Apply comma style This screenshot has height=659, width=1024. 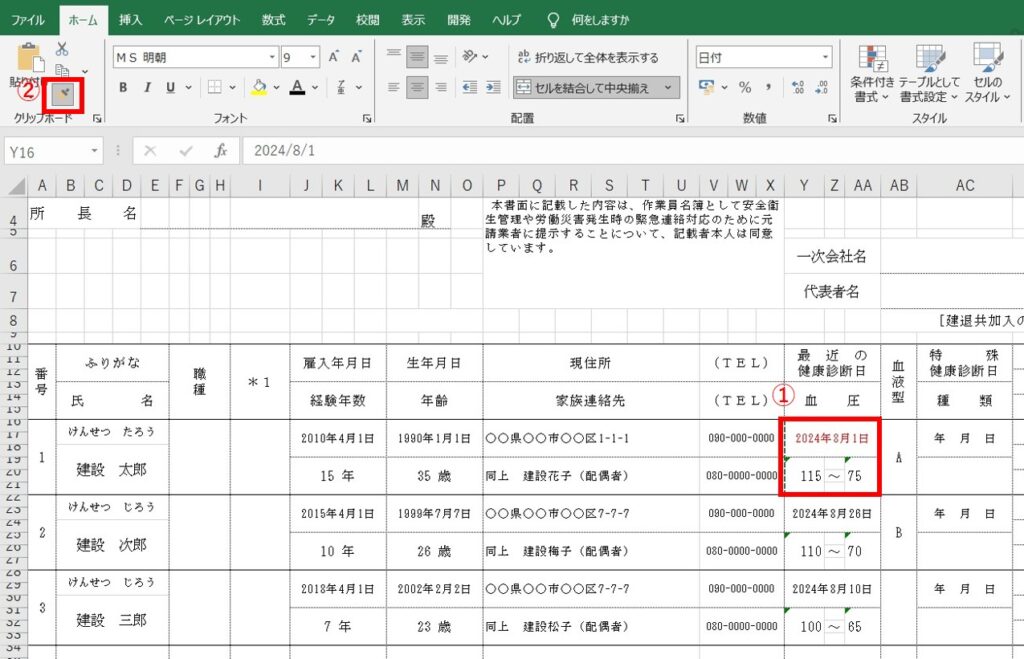[769, 87]
